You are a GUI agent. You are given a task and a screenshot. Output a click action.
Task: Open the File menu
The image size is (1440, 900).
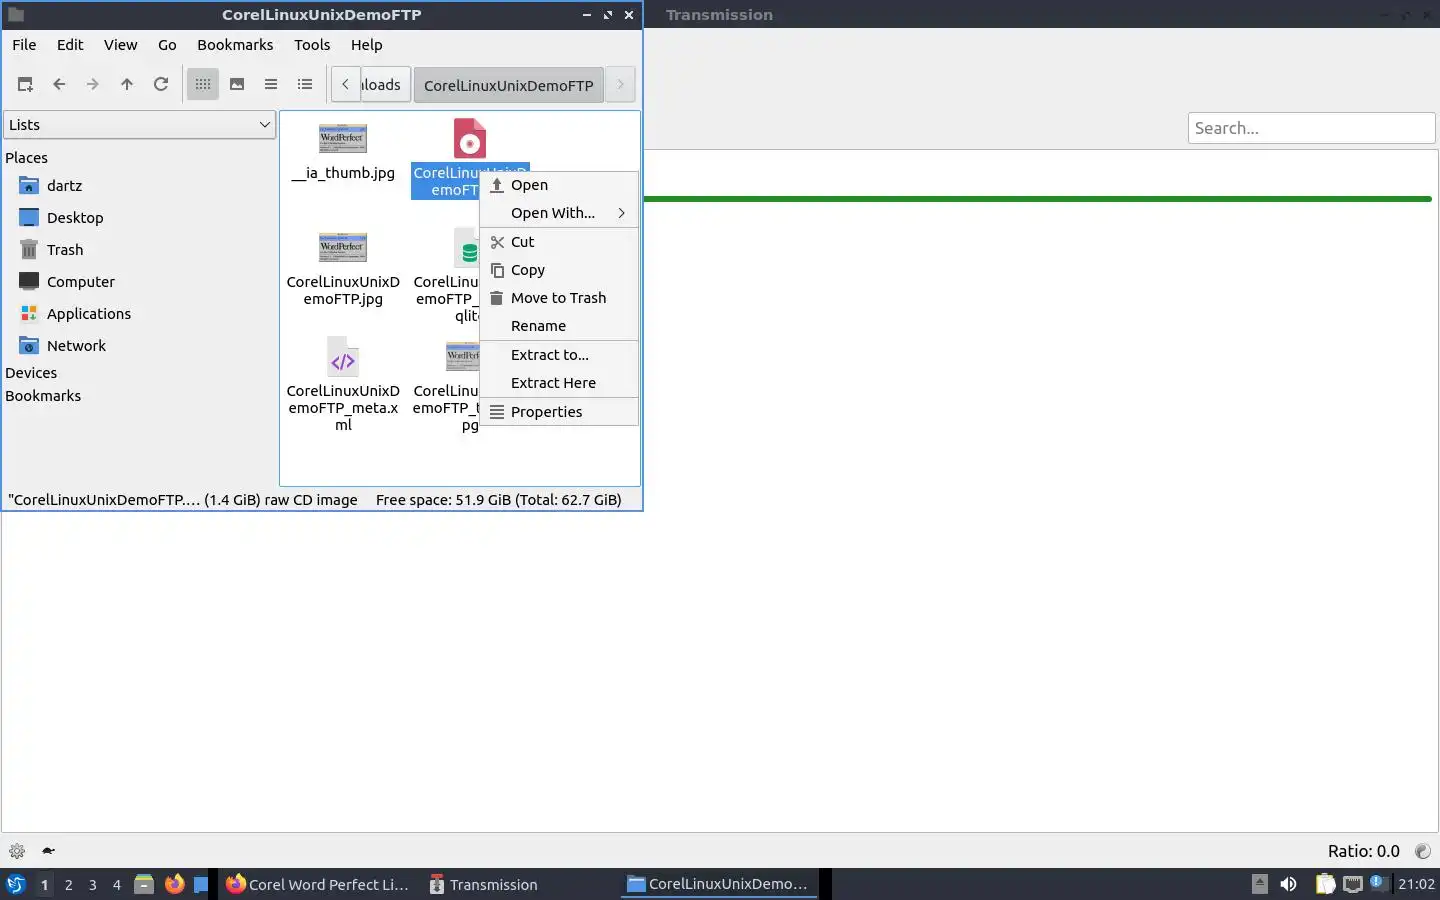[24, 45]
